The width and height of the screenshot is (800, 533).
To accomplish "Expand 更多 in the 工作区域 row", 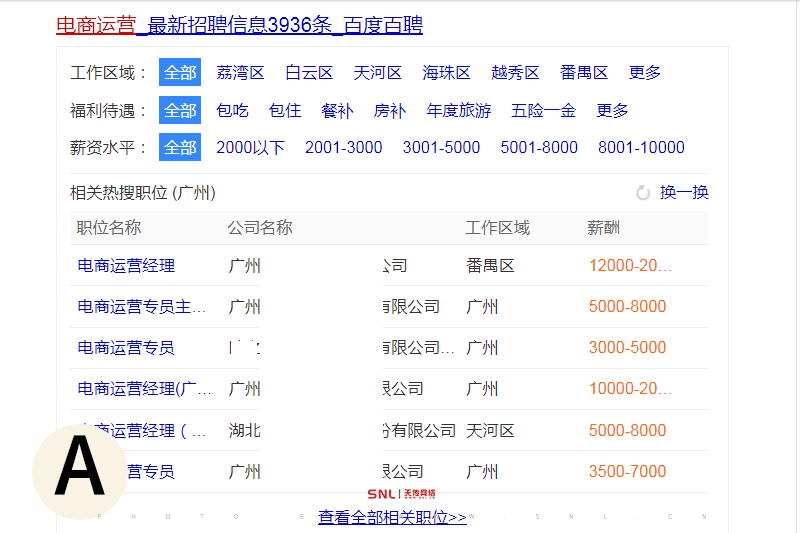I will pos(645,72).
